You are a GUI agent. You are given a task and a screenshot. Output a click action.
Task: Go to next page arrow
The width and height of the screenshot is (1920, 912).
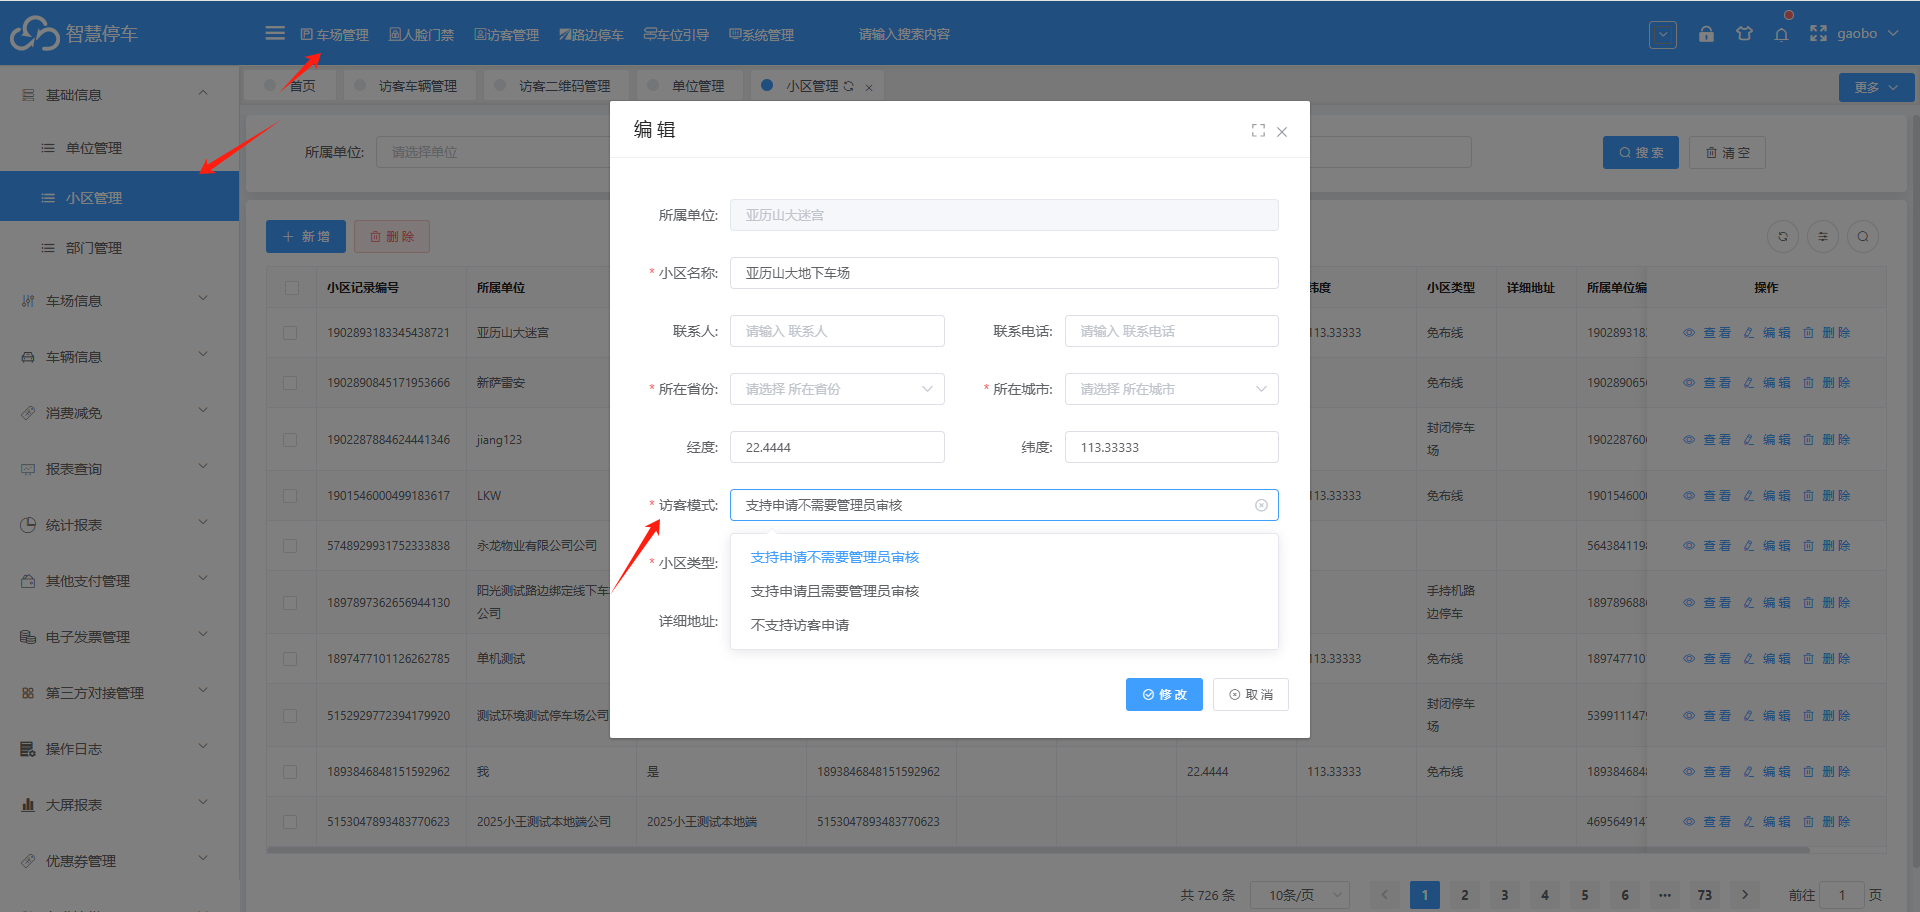pyautogui.click(x=1745, y=895)
